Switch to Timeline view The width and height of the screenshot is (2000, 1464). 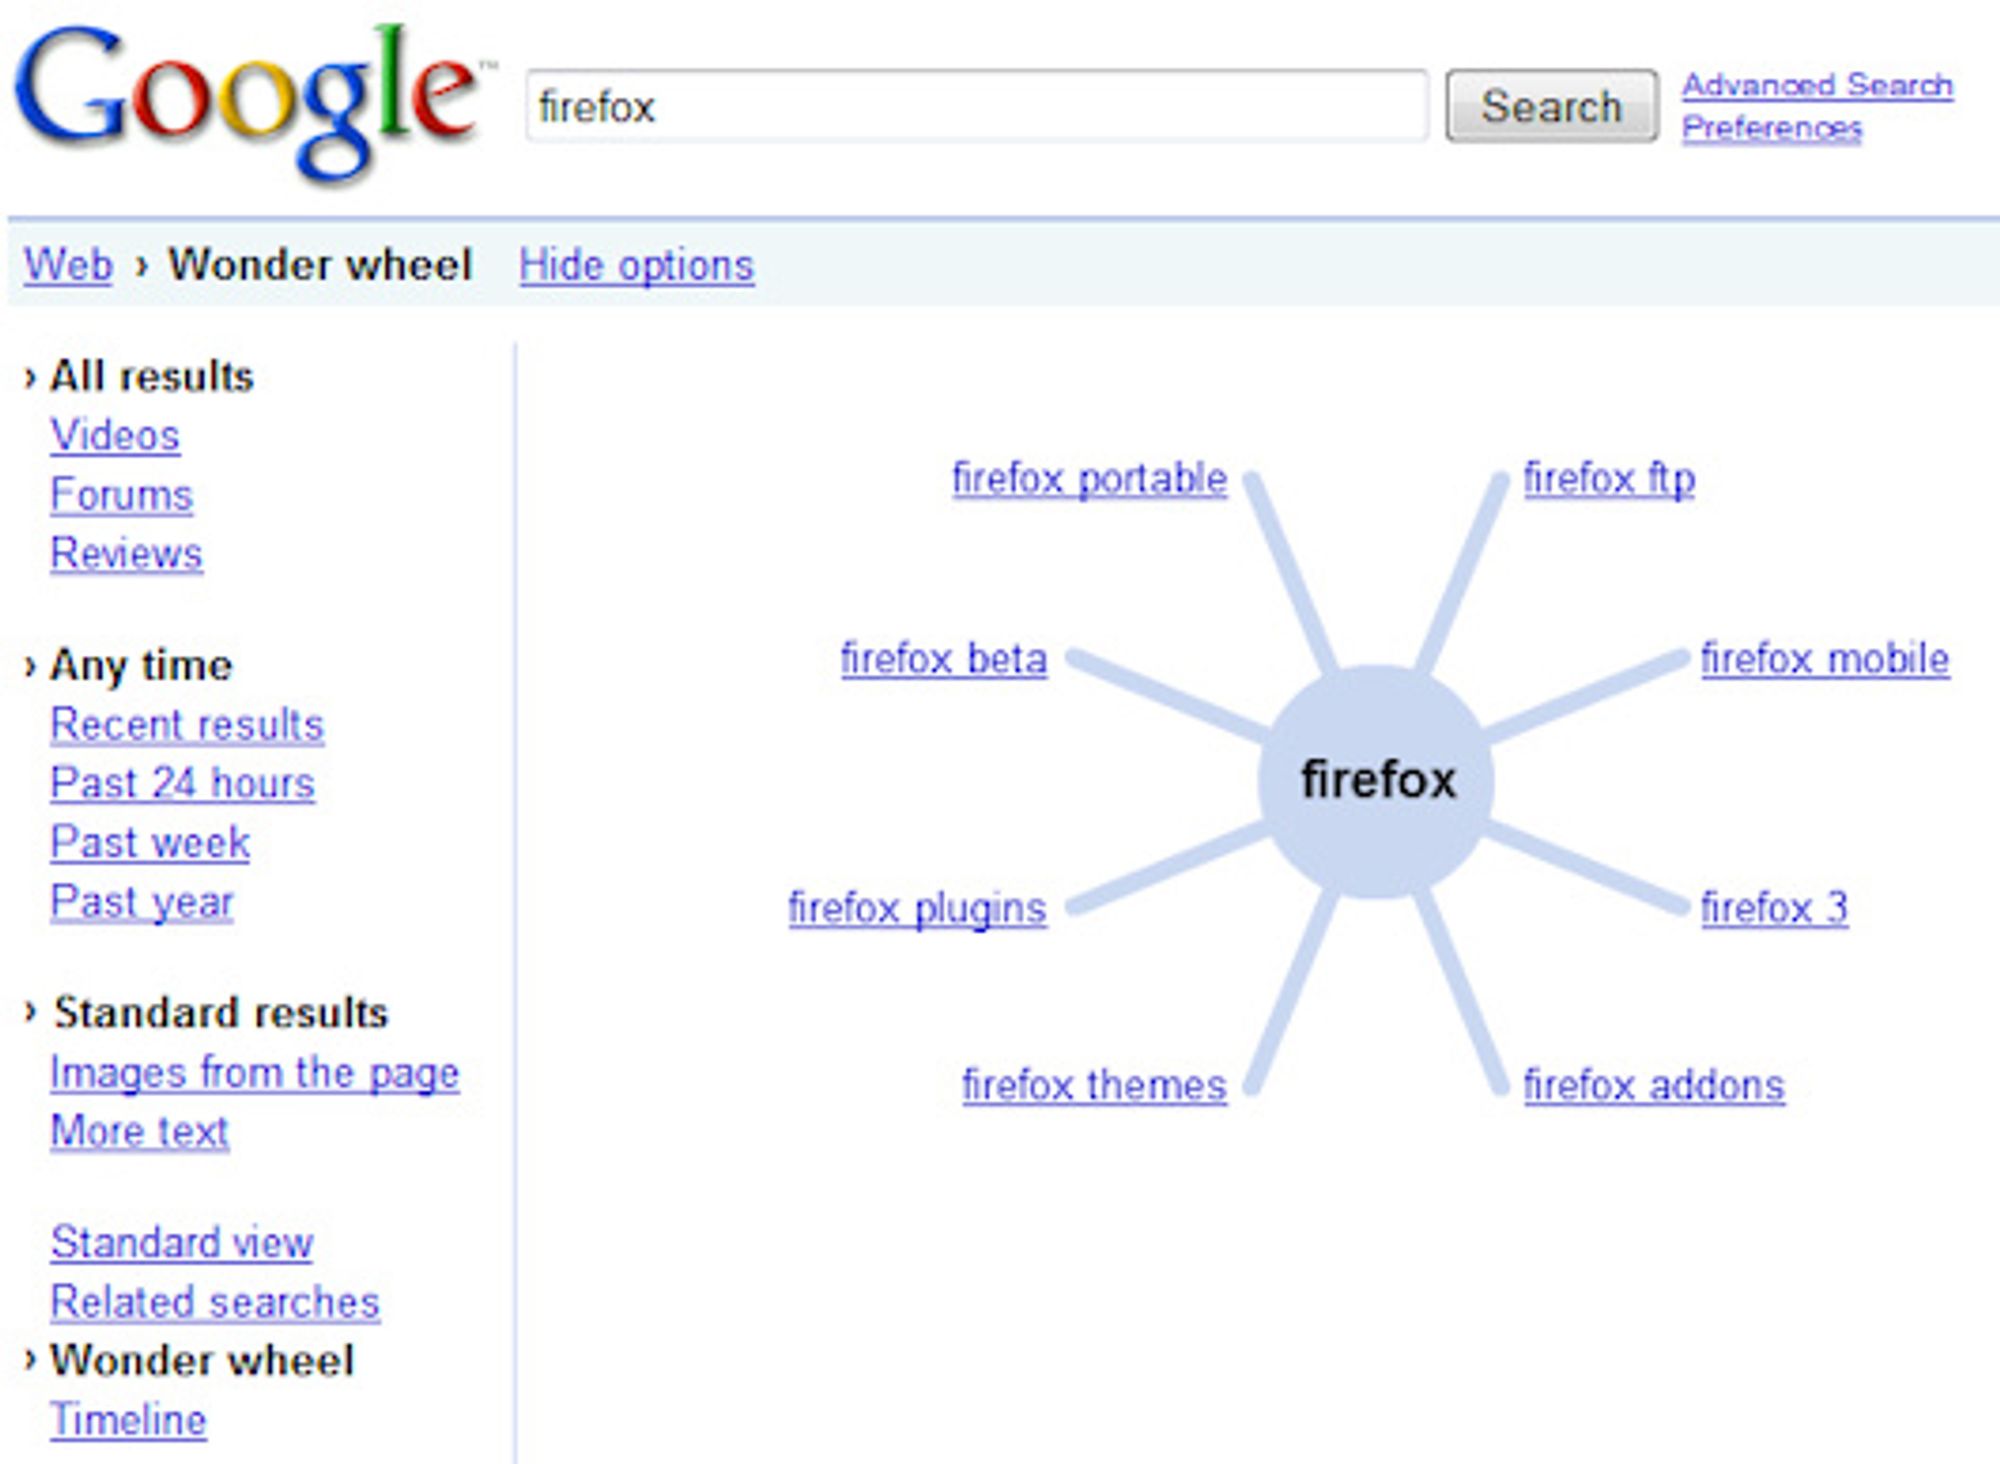point(128,1420)
